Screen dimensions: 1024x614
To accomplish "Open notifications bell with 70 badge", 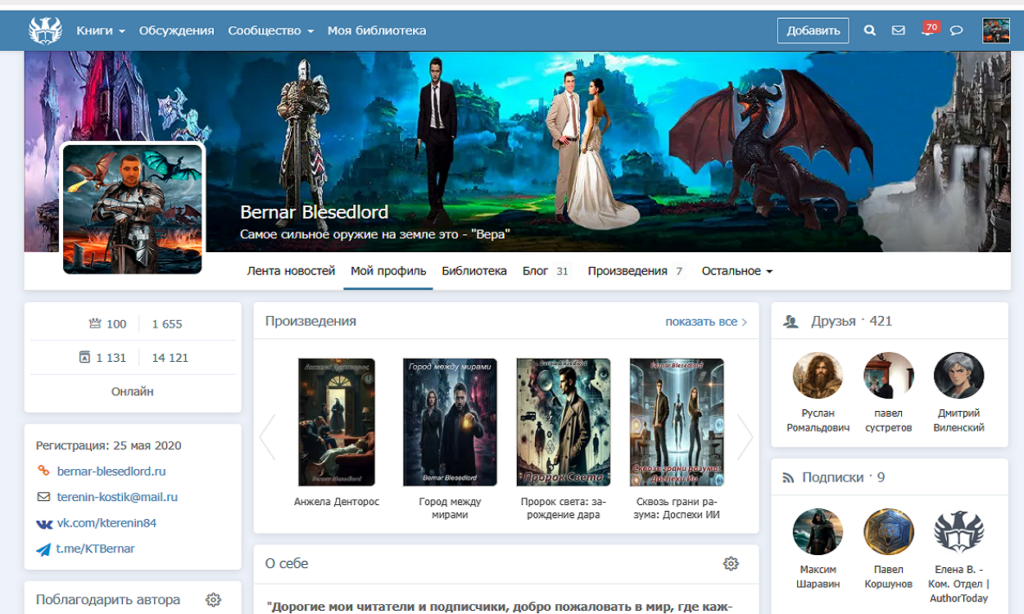I will [928, 30].
